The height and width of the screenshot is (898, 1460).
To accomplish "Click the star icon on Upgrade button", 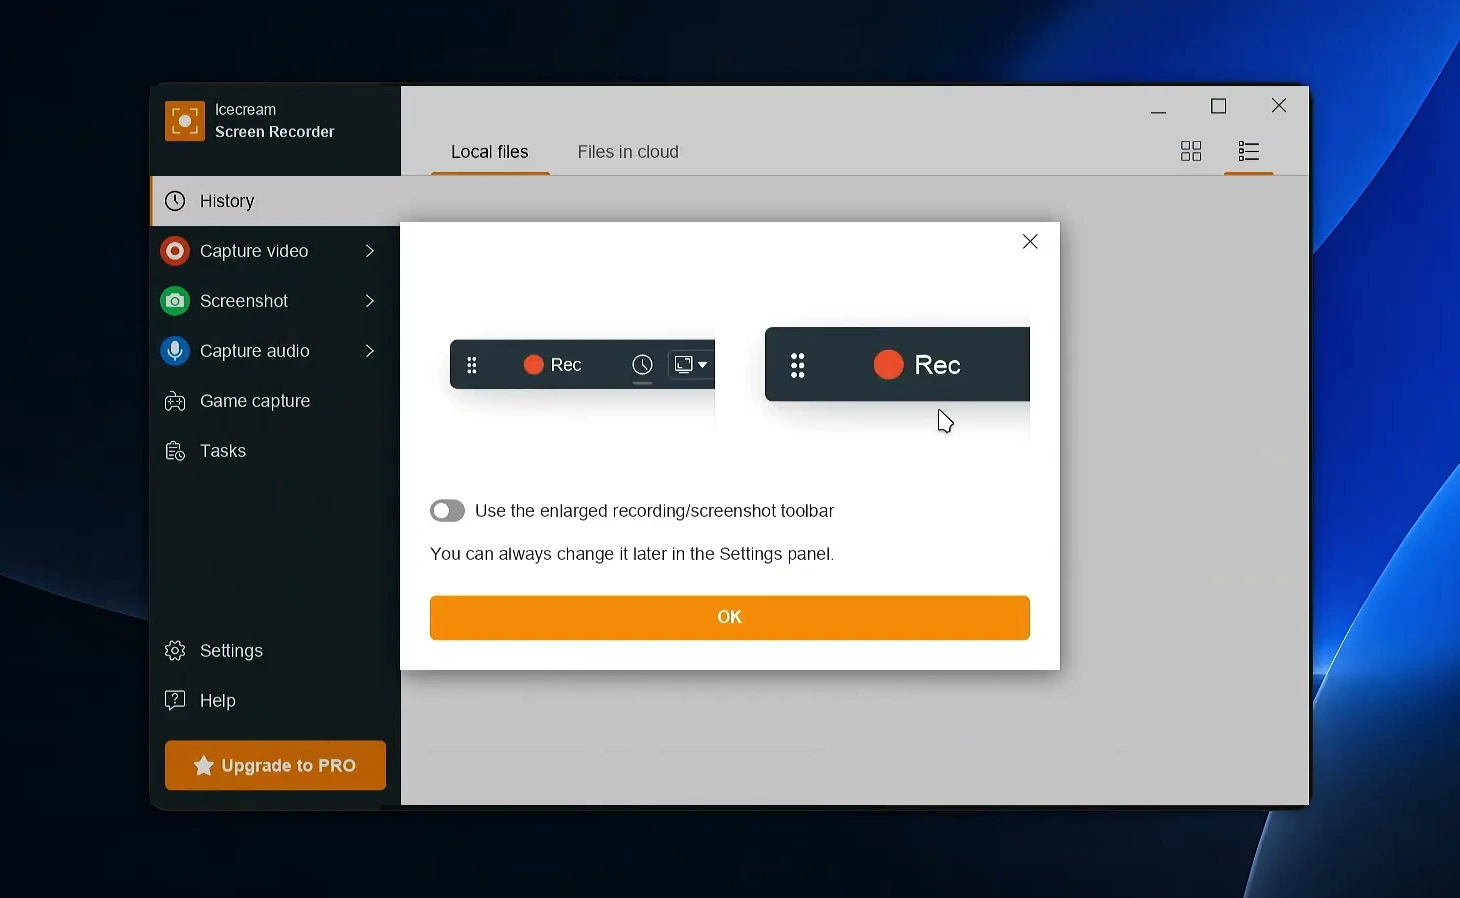I will (204, 766).
